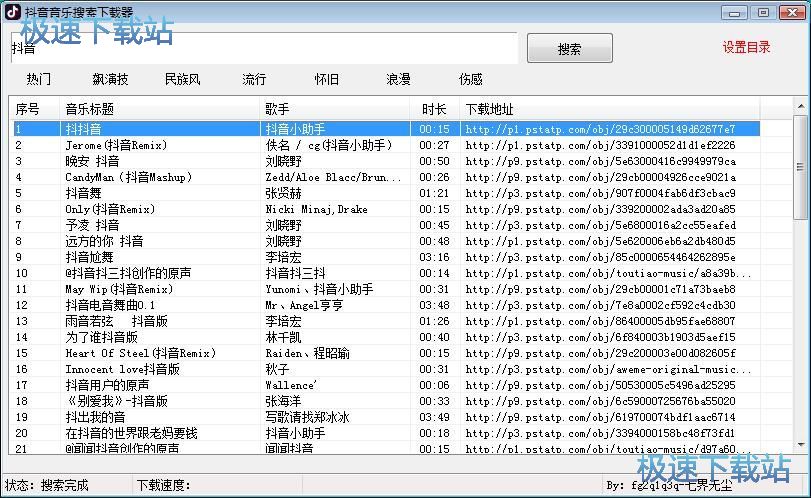
Task: Click the download URL ending 7e8a0002cf592c4cdb30
Action: tap(600, 305)
